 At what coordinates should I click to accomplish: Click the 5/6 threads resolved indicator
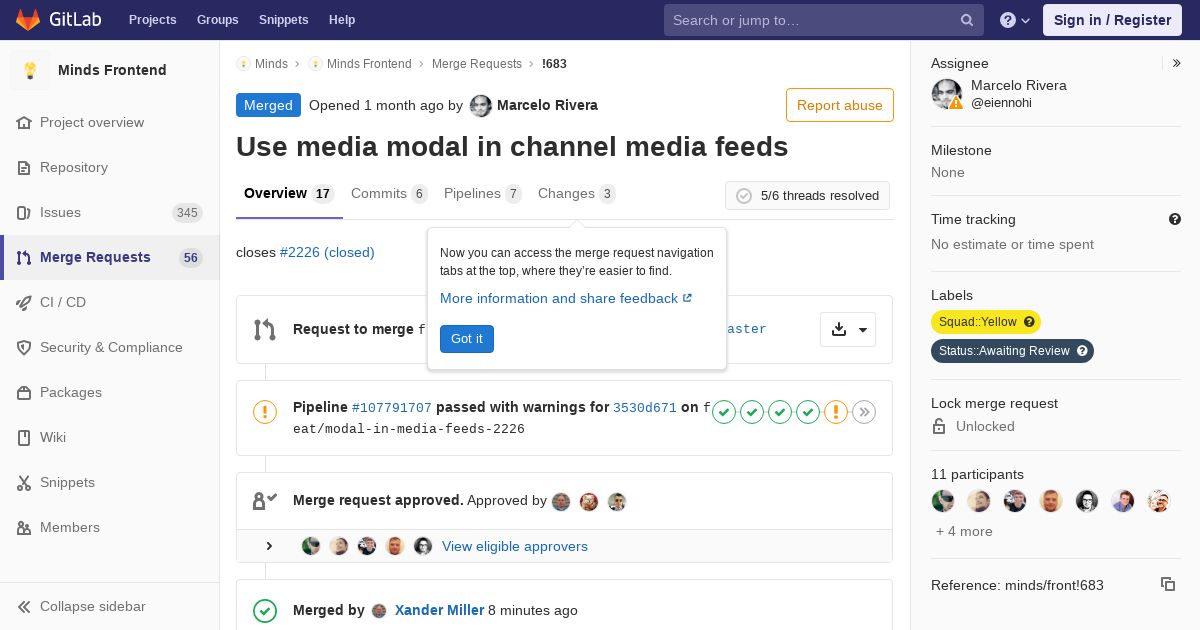(x=808, y=196)
